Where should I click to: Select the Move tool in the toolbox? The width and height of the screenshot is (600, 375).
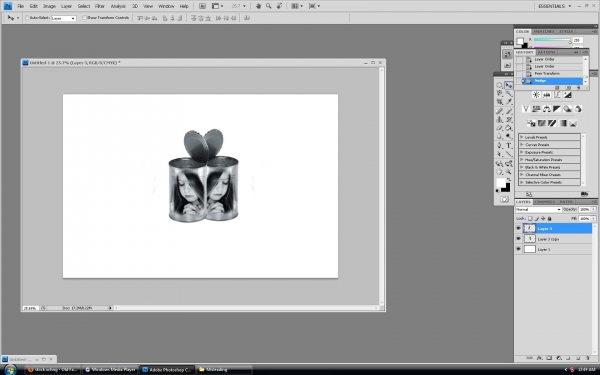pyautogui.click(x=509, y=85)
